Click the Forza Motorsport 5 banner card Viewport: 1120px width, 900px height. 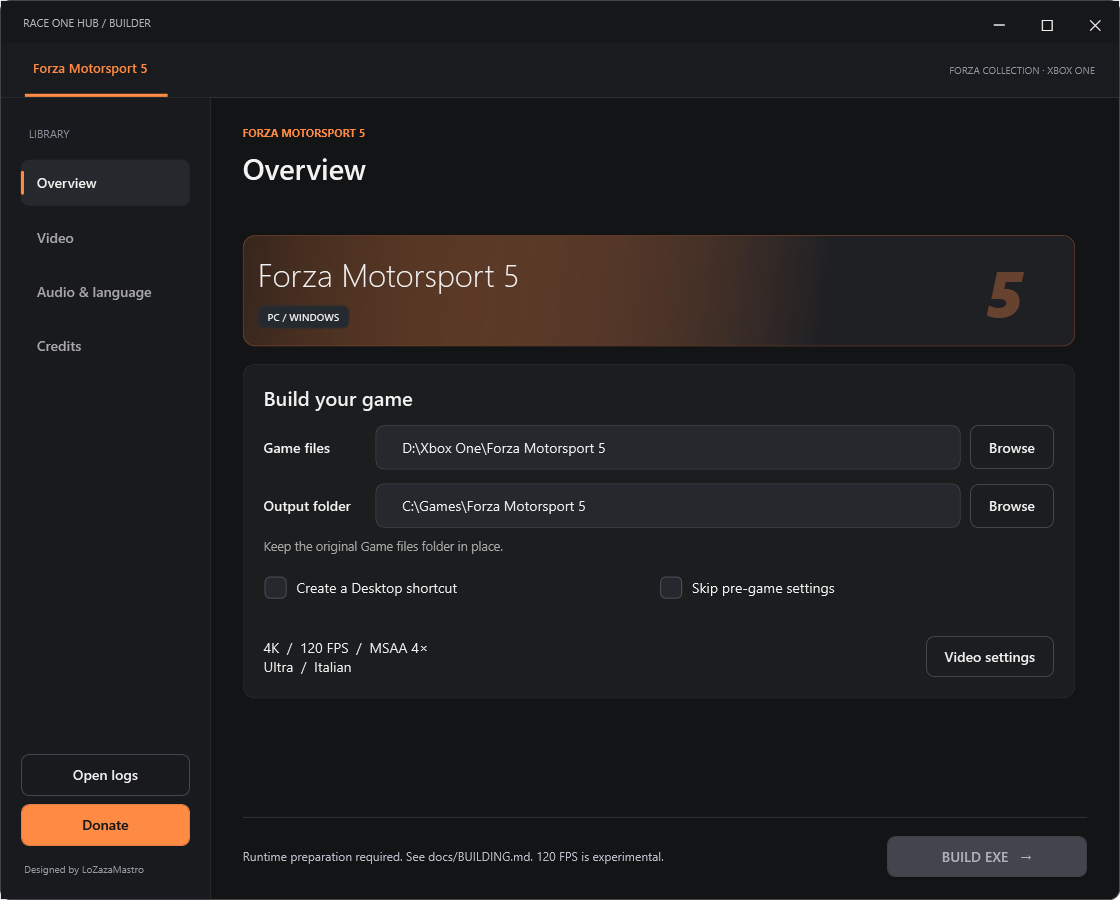pos(659,291)
